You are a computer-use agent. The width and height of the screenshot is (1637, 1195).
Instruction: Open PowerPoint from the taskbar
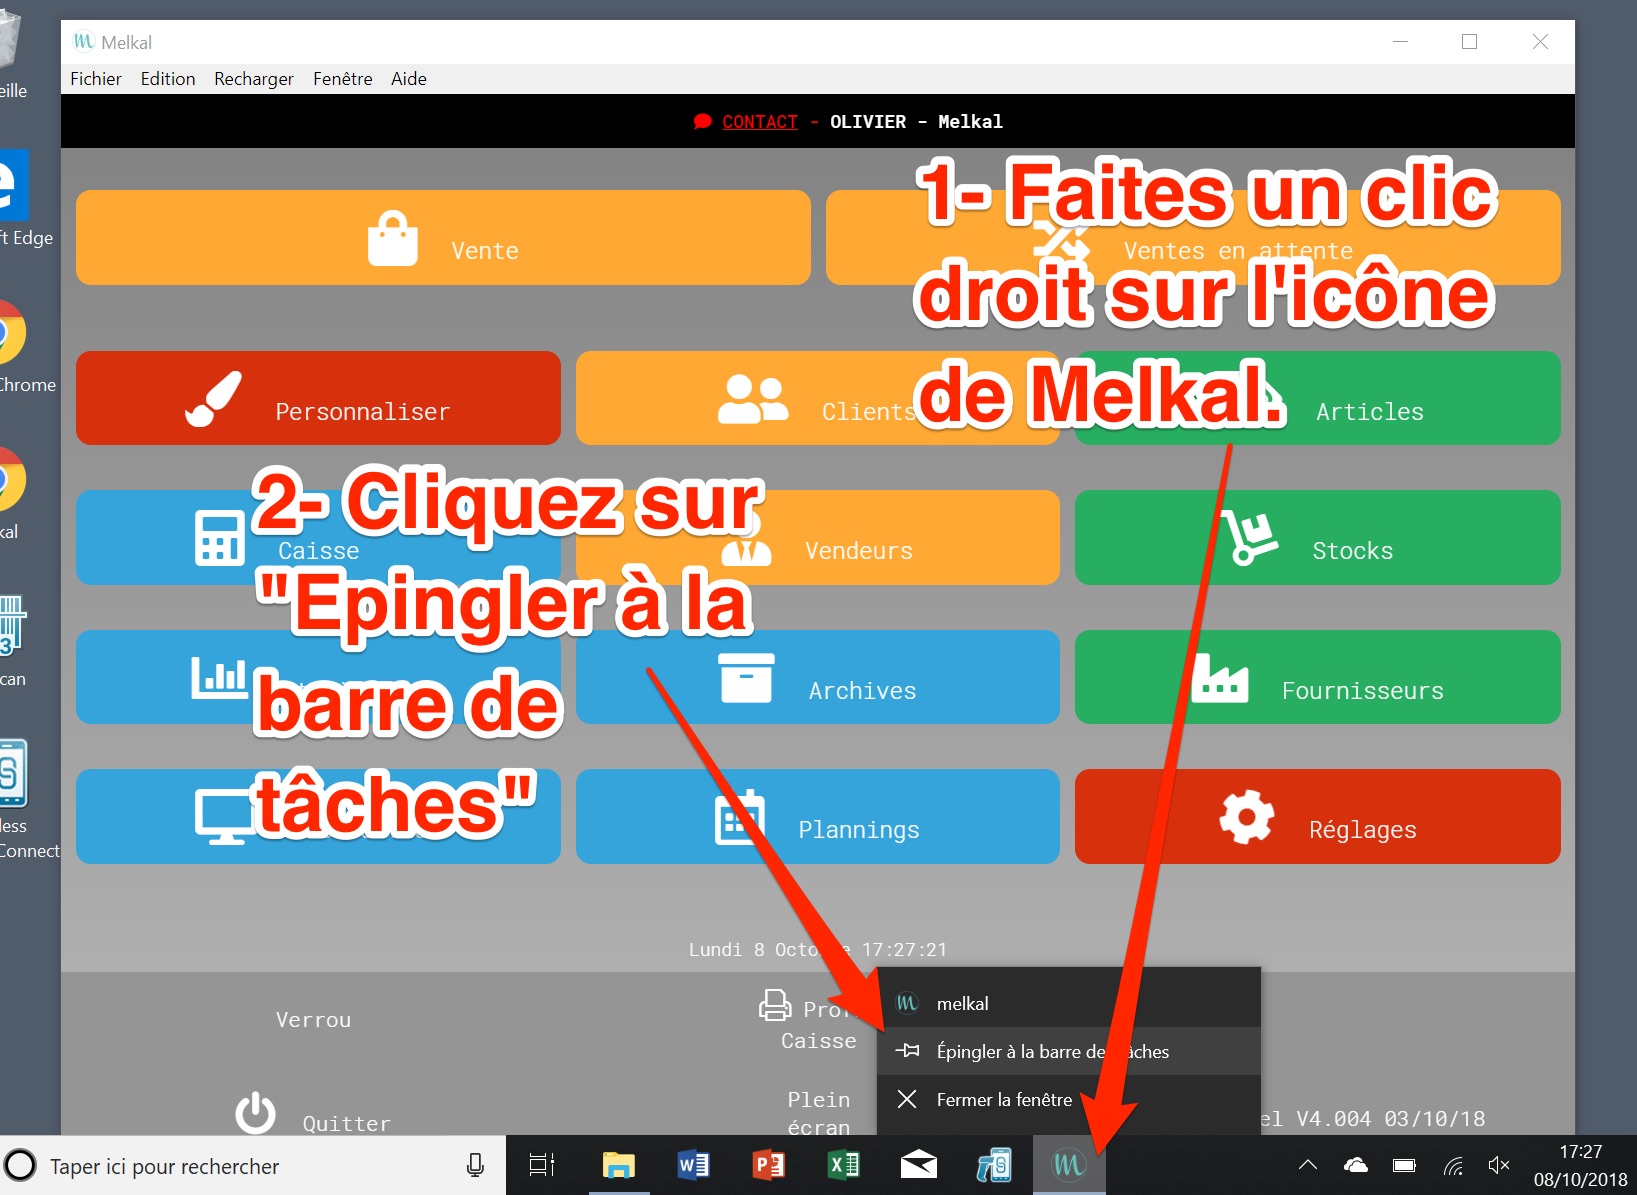[x=769, y=1165]
